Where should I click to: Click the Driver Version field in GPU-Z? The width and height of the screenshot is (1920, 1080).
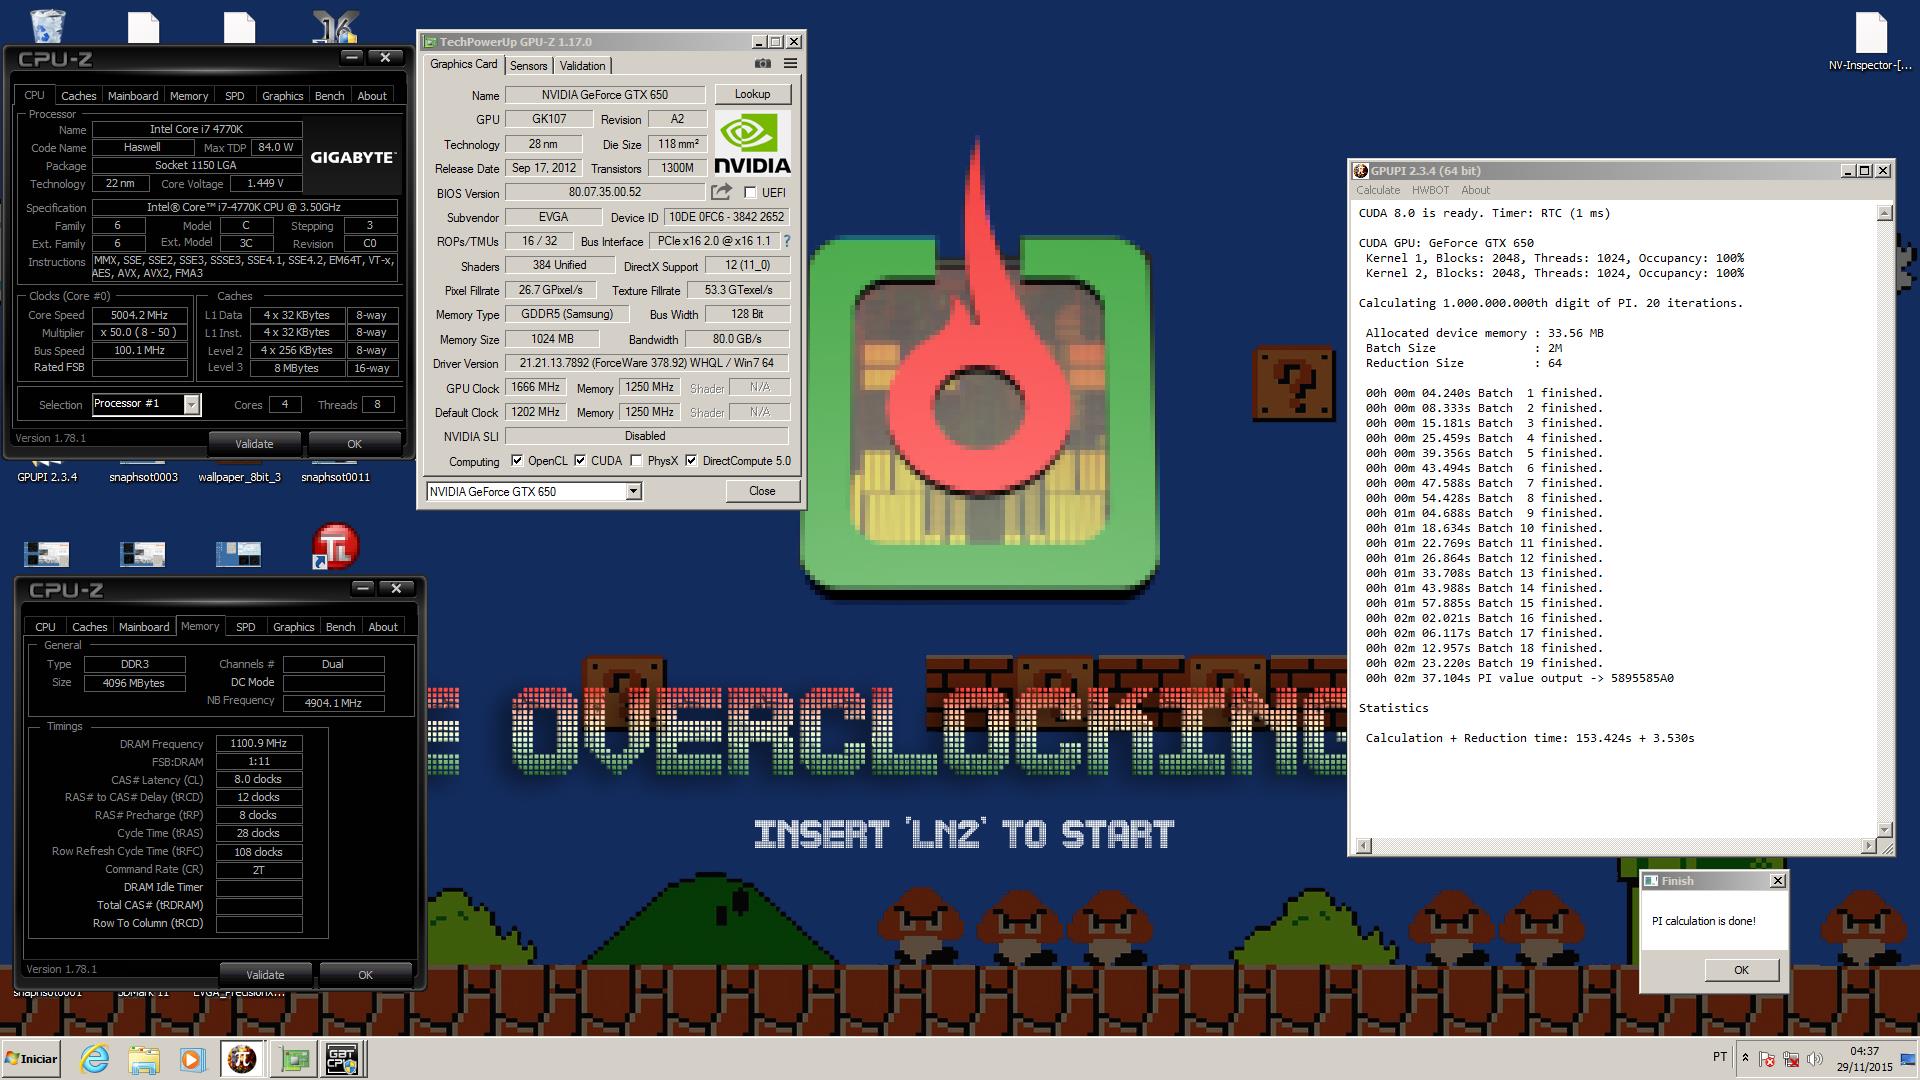pos(646,363)
